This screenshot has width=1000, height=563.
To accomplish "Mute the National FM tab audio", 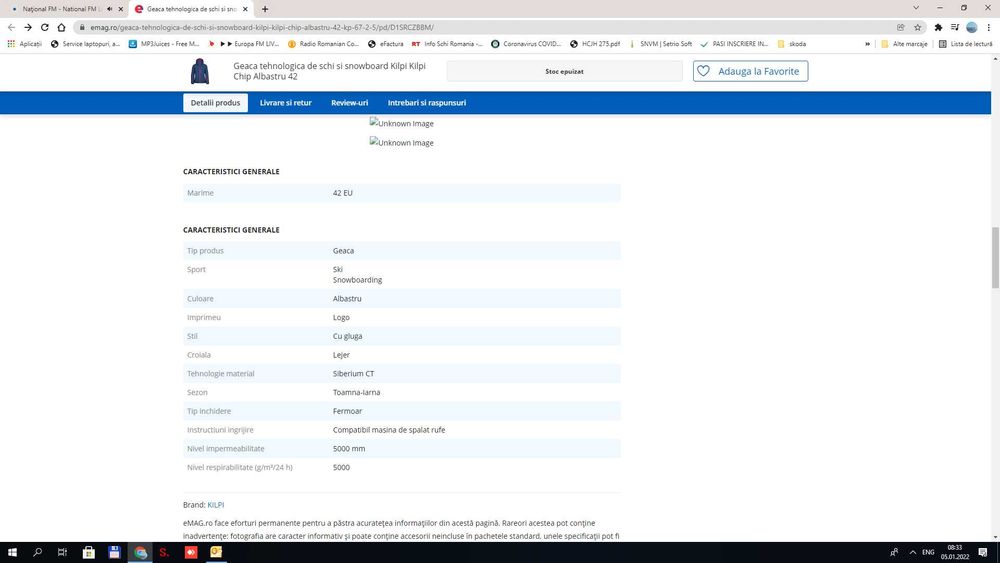I will (x=110, y=9).
